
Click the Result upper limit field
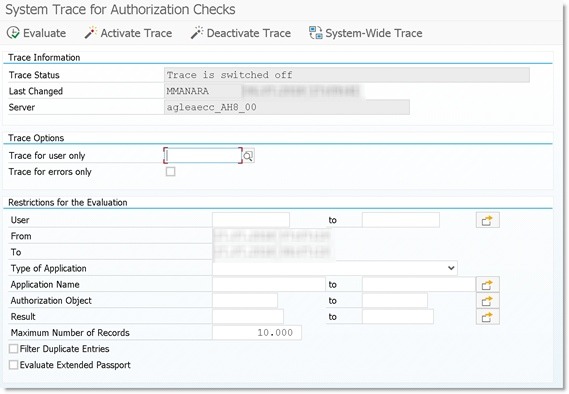(398, 316)
